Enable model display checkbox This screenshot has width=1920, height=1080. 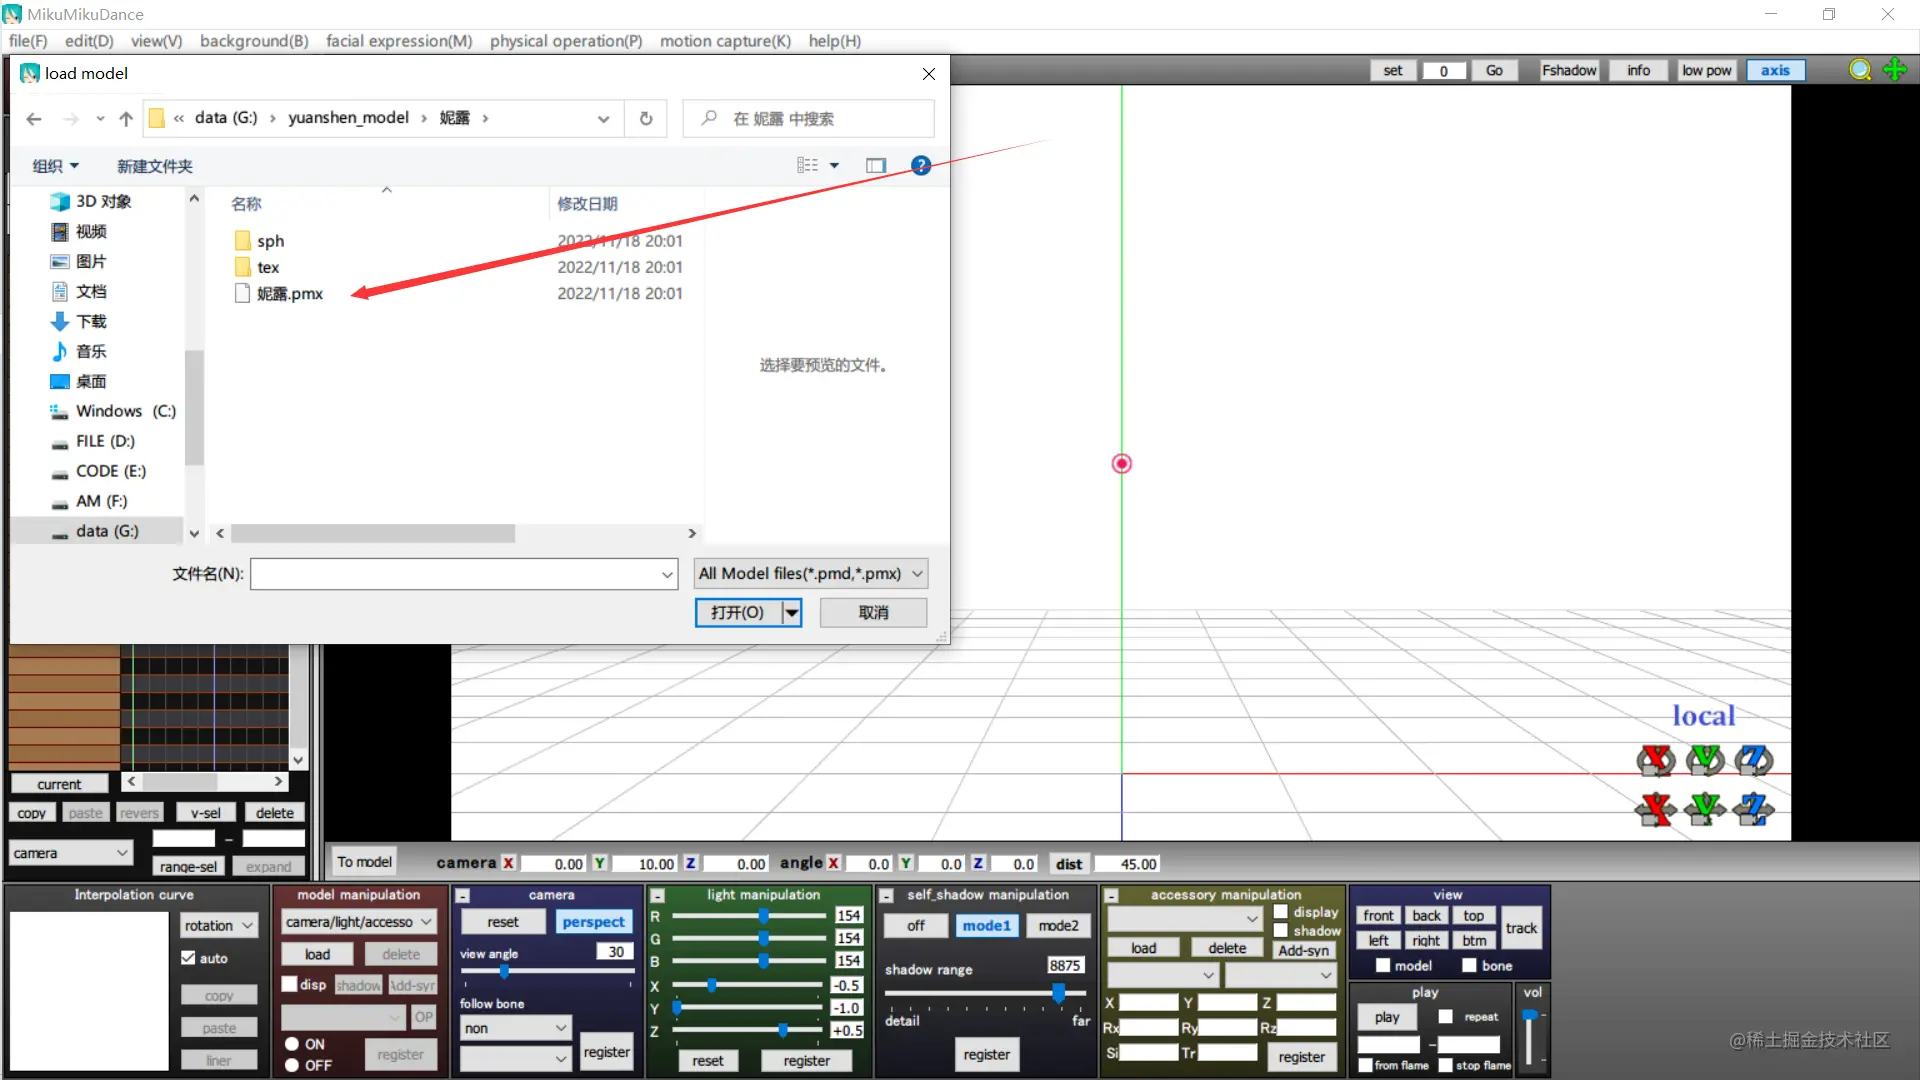point(1382,965)
